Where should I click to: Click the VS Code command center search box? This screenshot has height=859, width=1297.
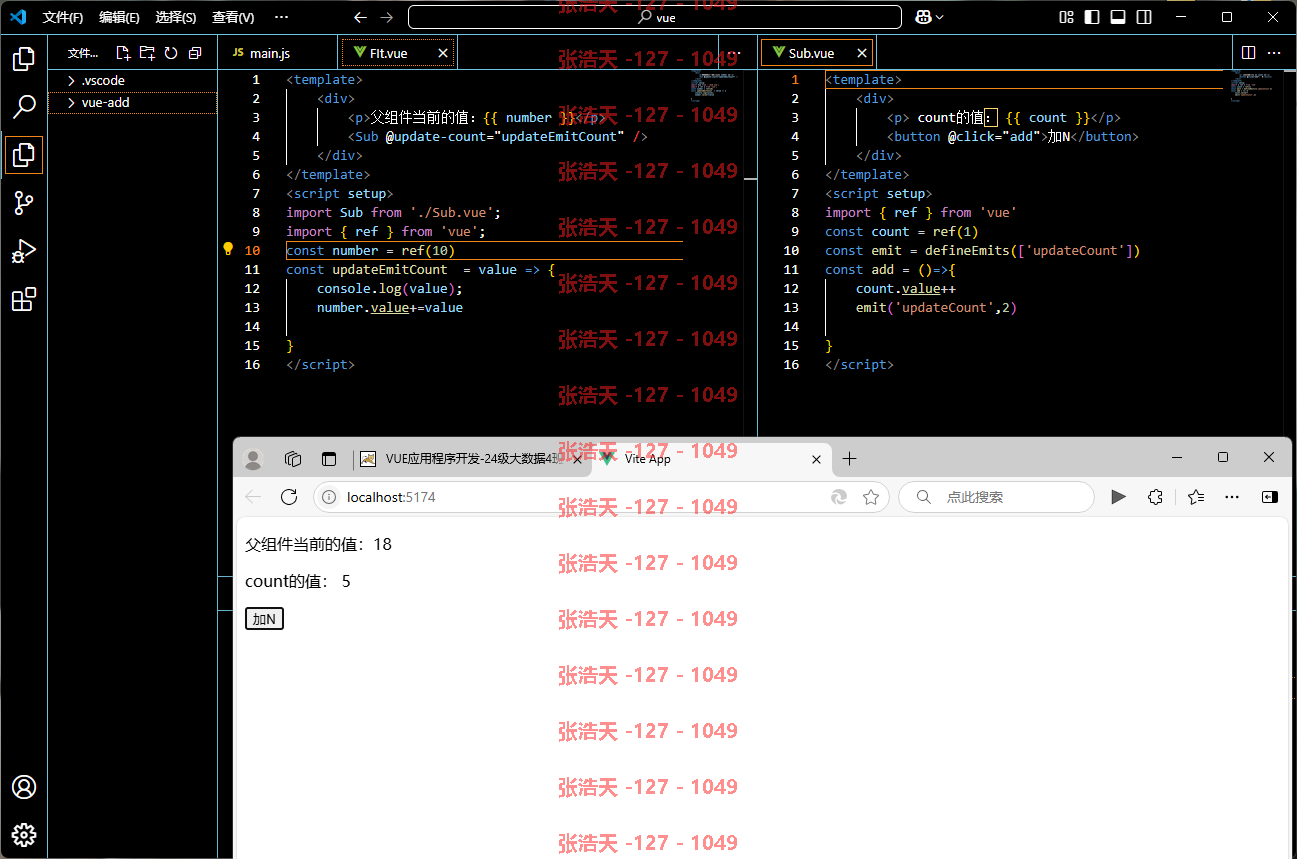click(656, 17)
